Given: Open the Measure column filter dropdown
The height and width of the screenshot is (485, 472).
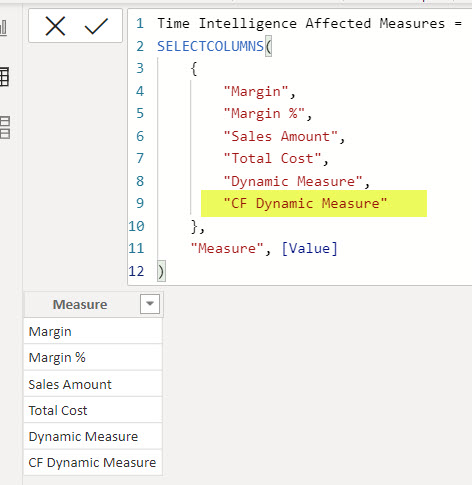Looking at the screenshot, I should pyautogui.click(x=150, y=304).
